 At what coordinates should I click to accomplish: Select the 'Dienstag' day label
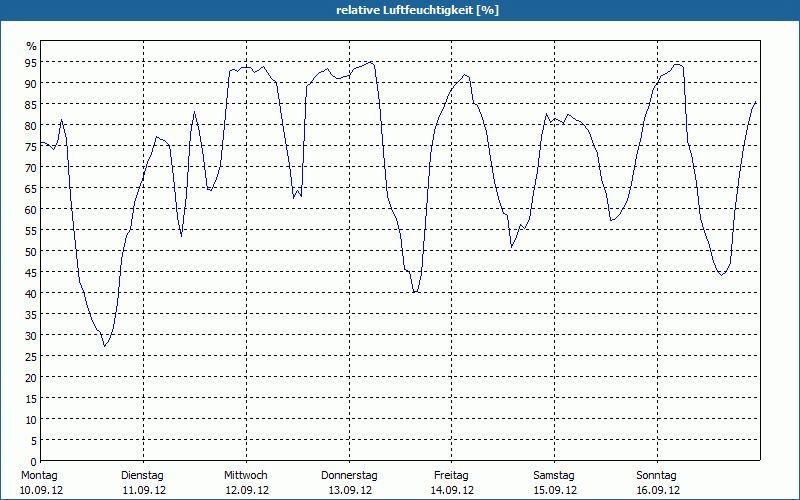coord(143,475)
